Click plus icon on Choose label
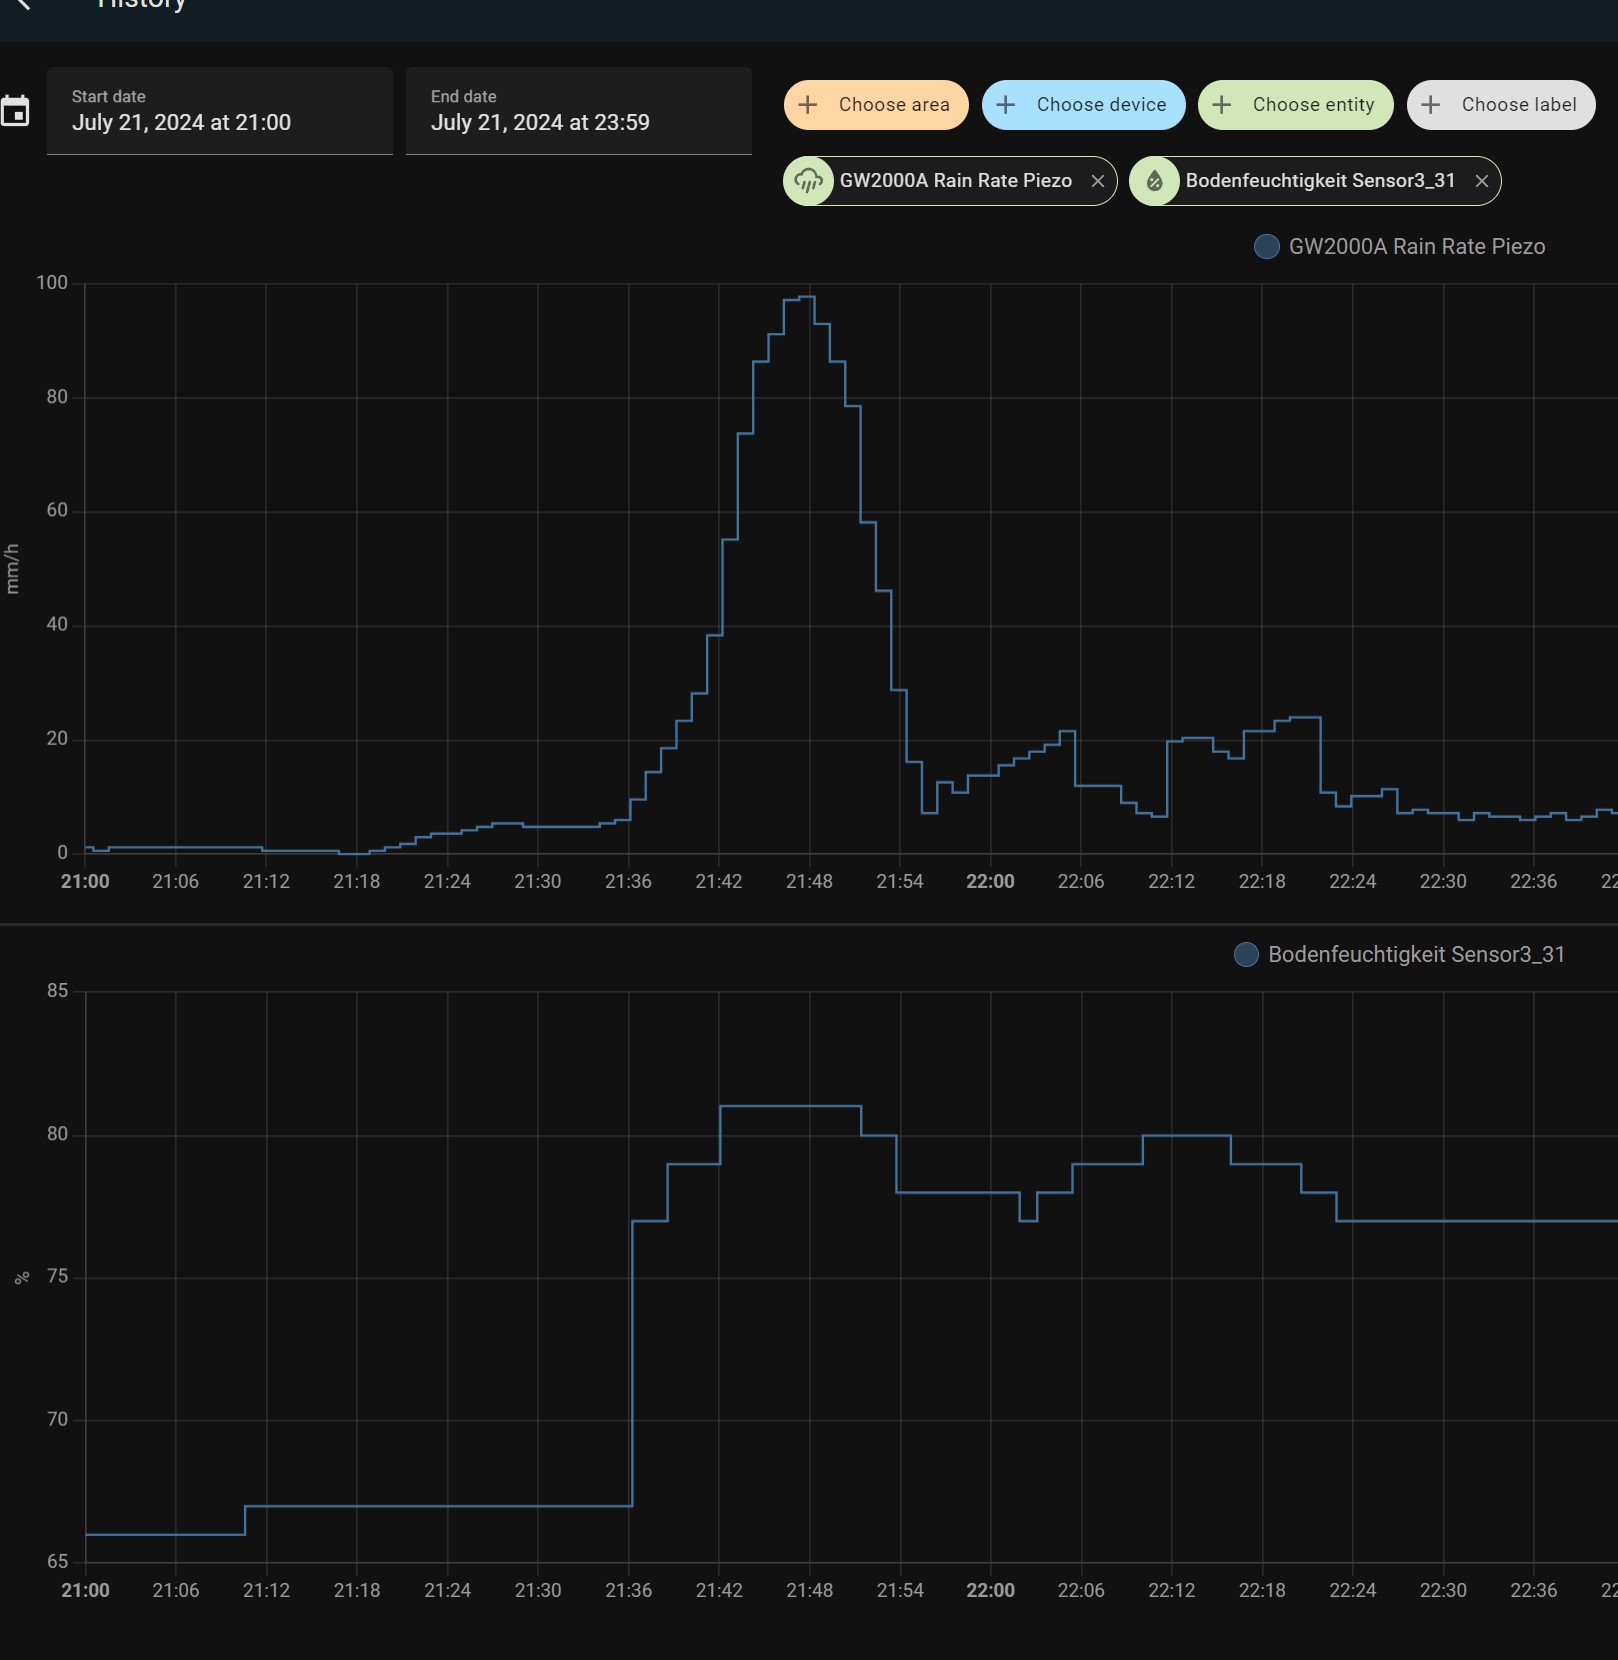Image resolution: width=1618 pixels, height=1660 pixels. (1431, 105)
